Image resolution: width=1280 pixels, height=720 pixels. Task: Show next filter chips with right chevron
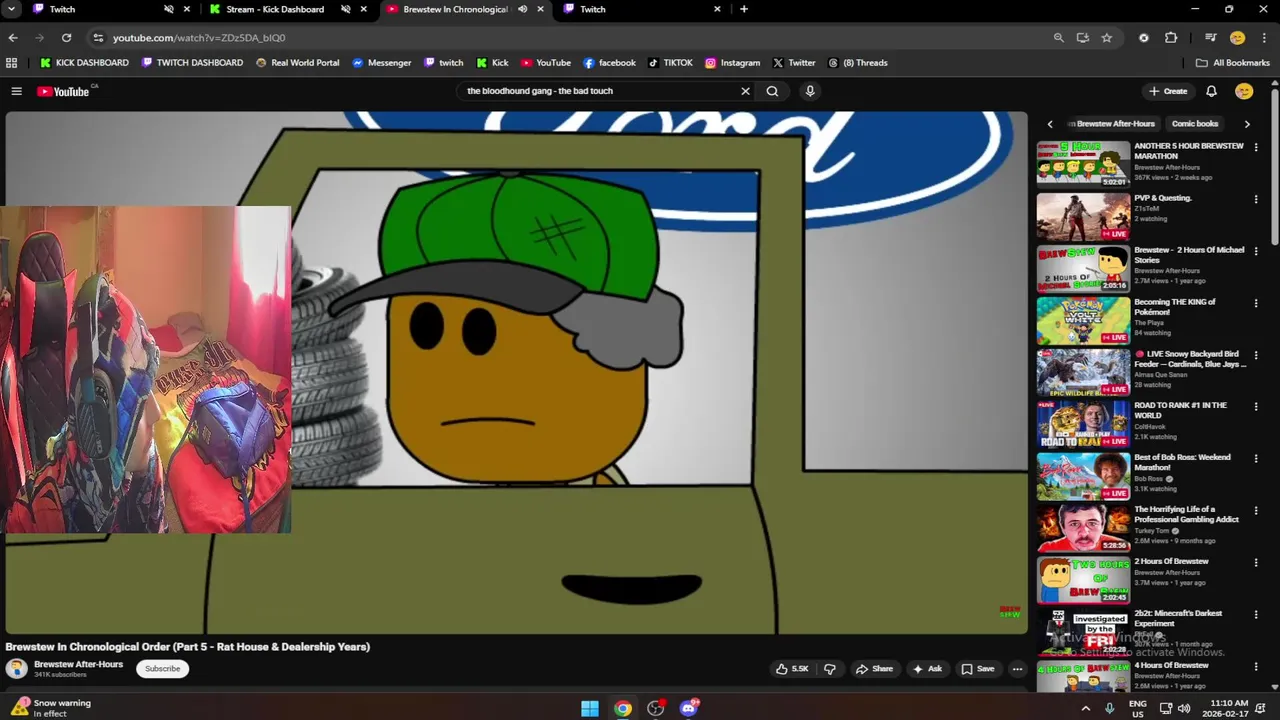[x=1247, y=124]
